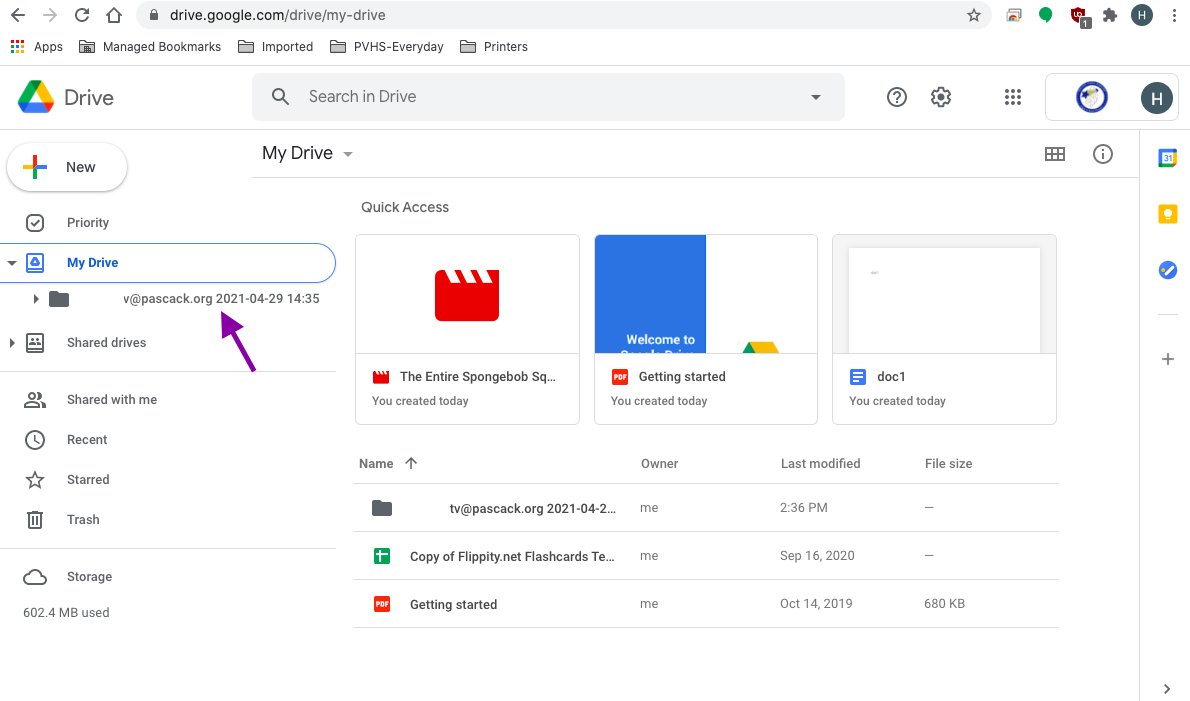Image resolution: width=1190 pixels, height=701 pixels.
Task: Select Copy of Flippity.net Flashcards row
Action: tap(706, 556)
